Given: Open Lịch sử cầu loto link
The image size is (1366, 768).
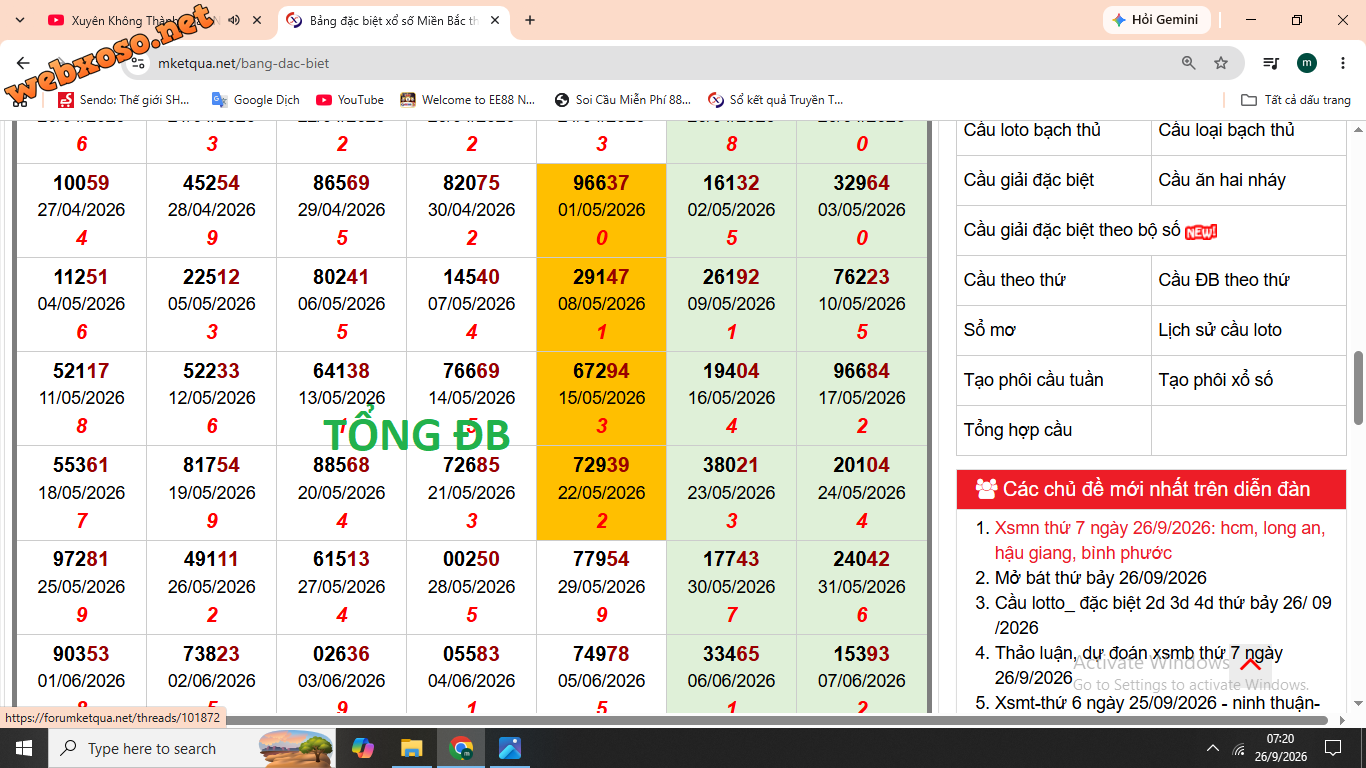Looking at the screenshot, I should pos(1220,330).
